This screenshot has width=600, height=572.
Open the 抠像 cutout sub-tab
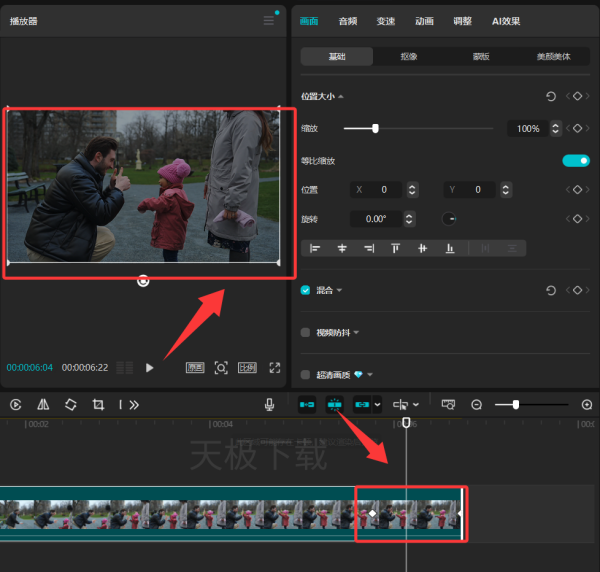(409, 57)
